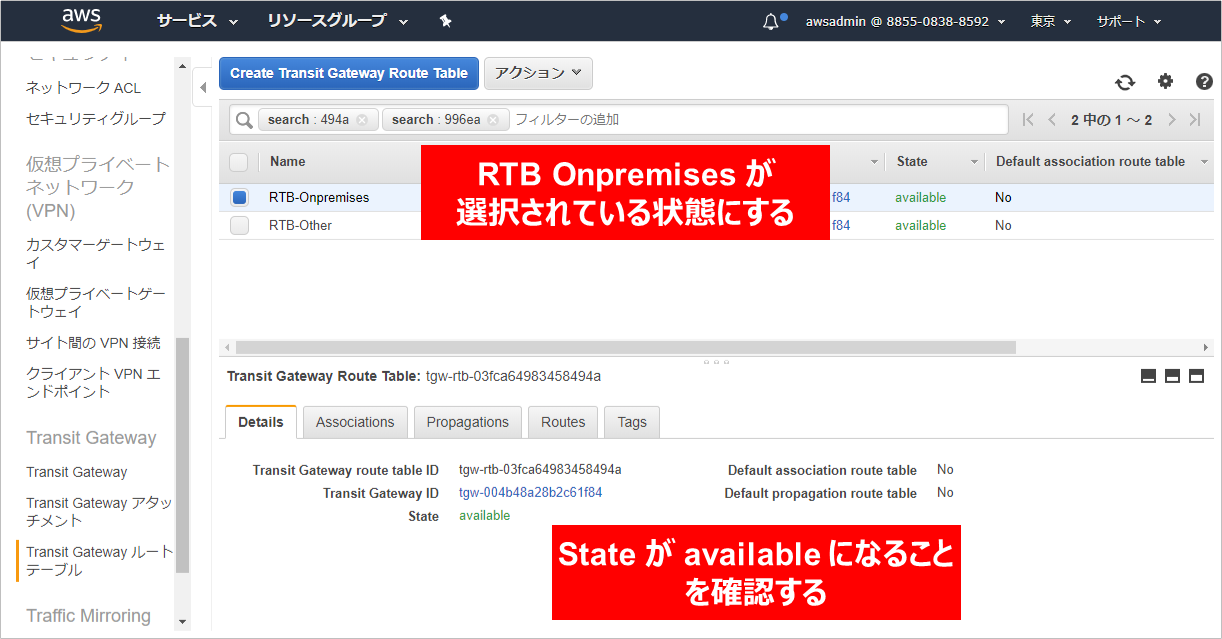This screenshot has width=1222, height=639.
Task: Open the notifications bell icon
Action: [770, 21]
